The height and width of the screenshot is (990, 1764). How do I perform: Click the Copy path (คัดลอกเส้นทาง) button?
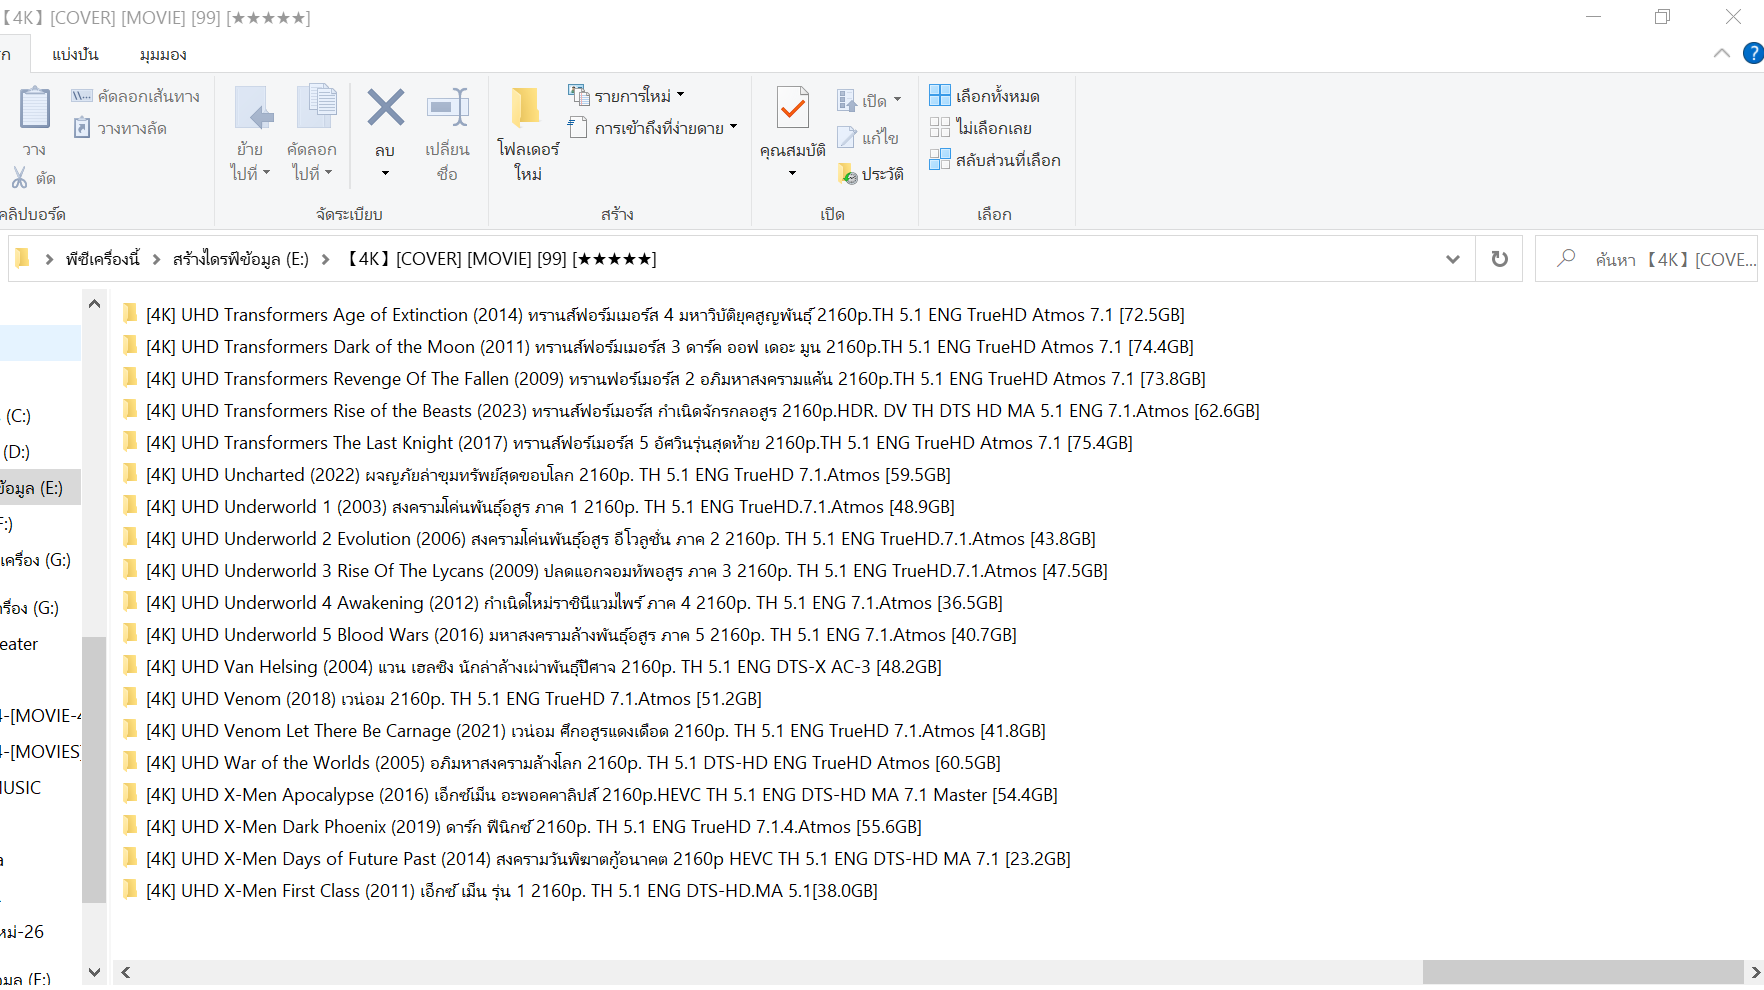coord(135,96)
